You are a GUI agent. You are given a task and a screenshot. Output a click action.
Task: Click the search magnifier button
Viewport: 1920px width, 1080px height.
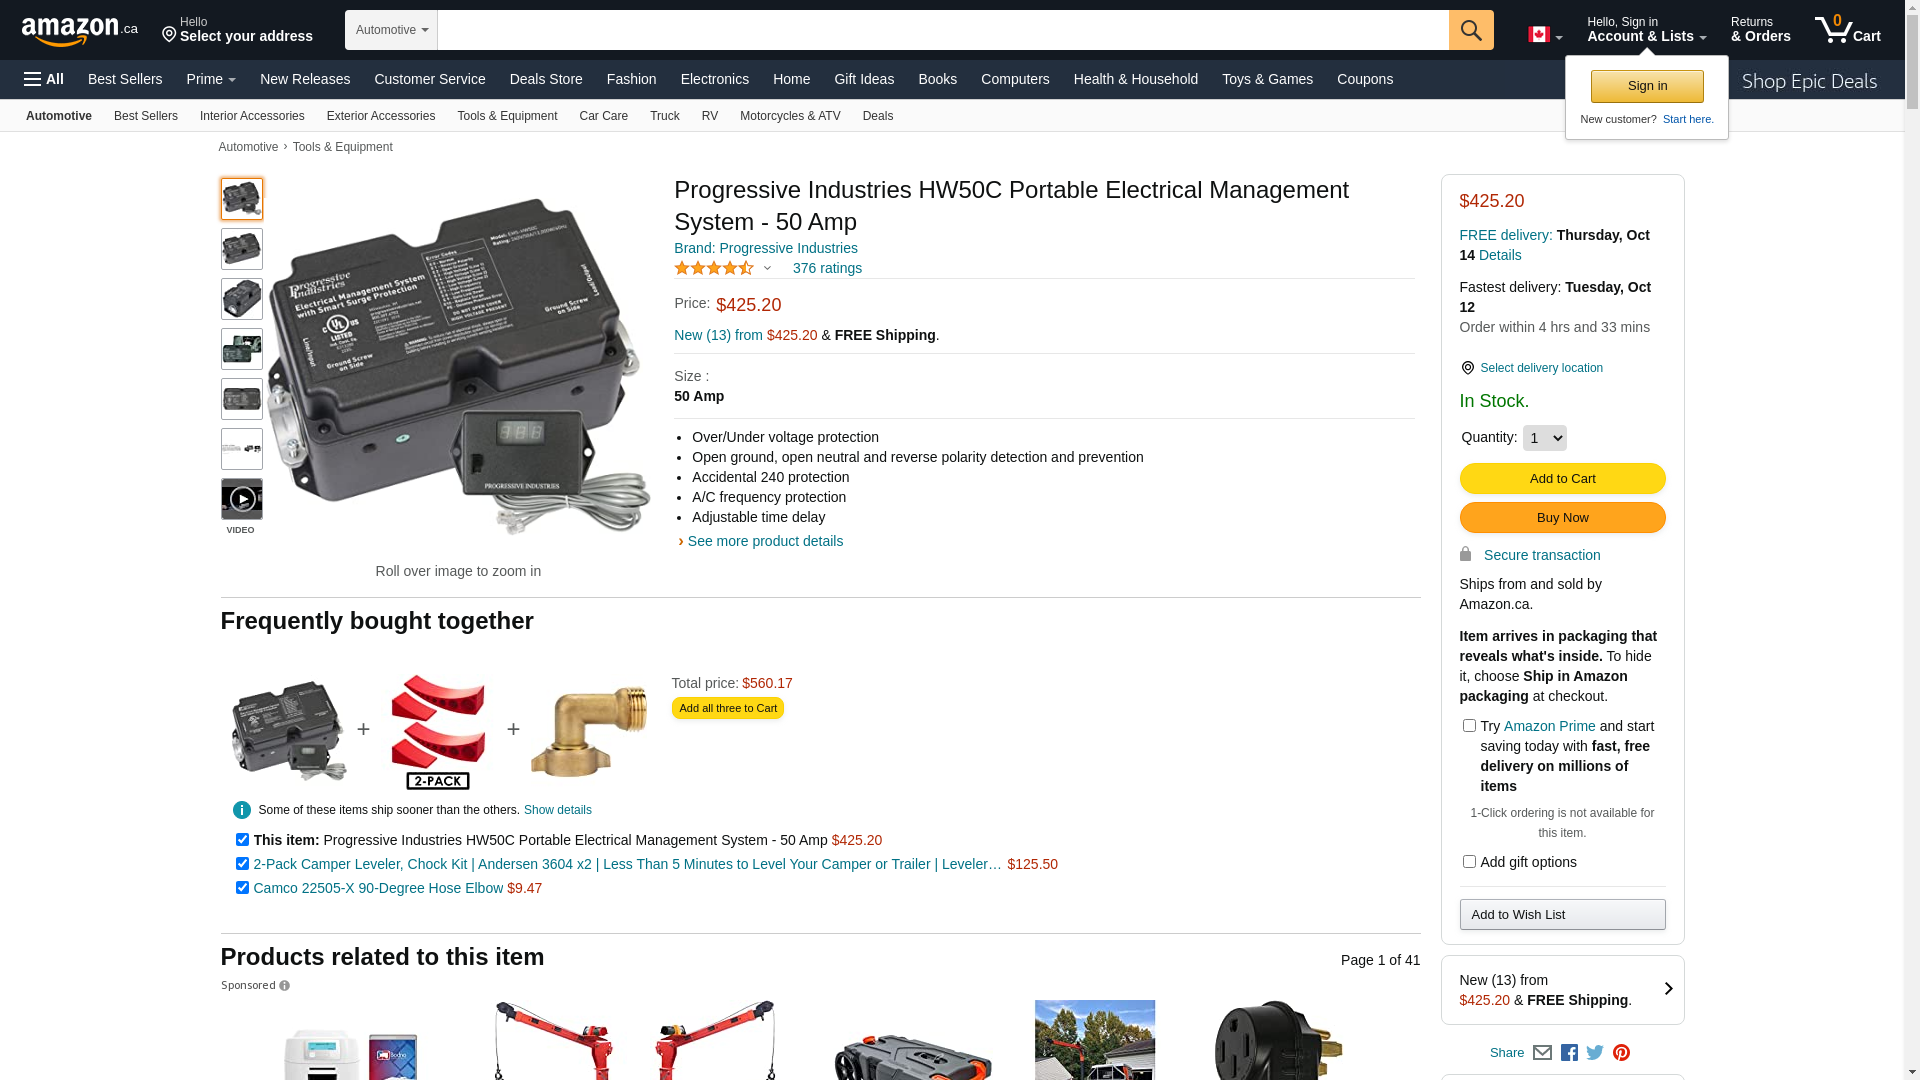point(1470,30)
